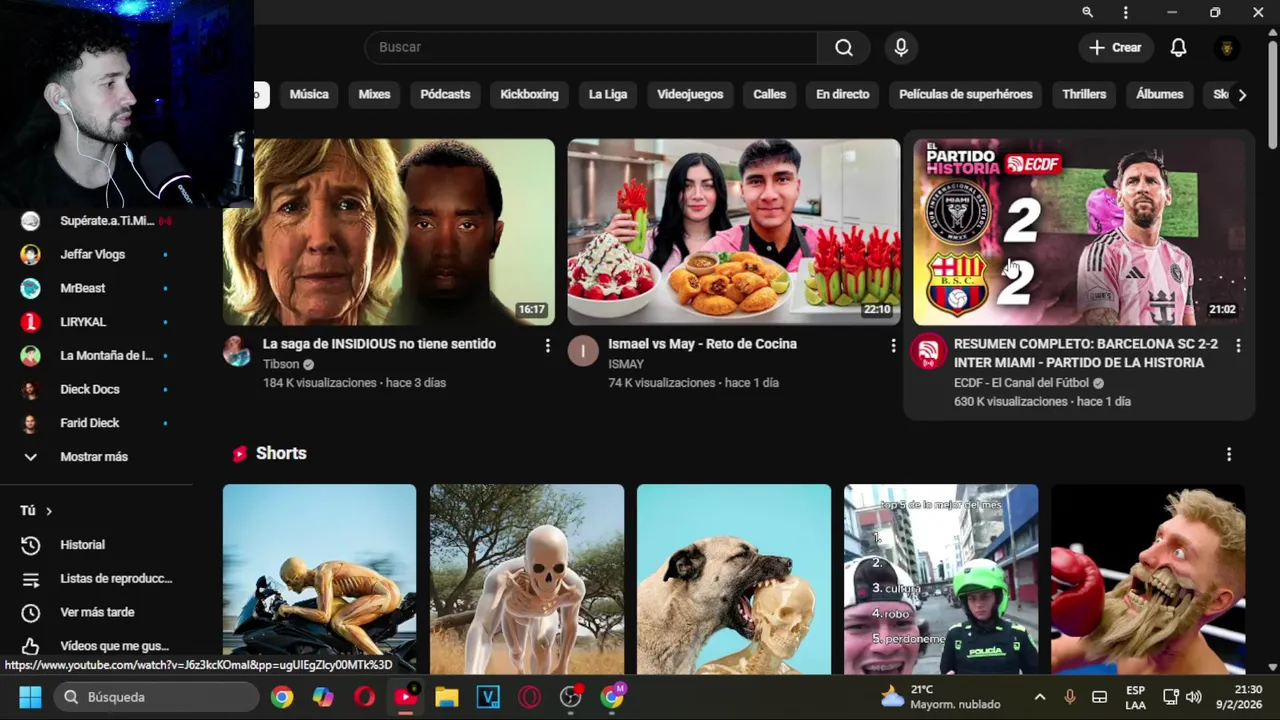Expand the Tú section chevron
The width and height of the screenshot is (1280, 720).
click(x=48, y=511)
